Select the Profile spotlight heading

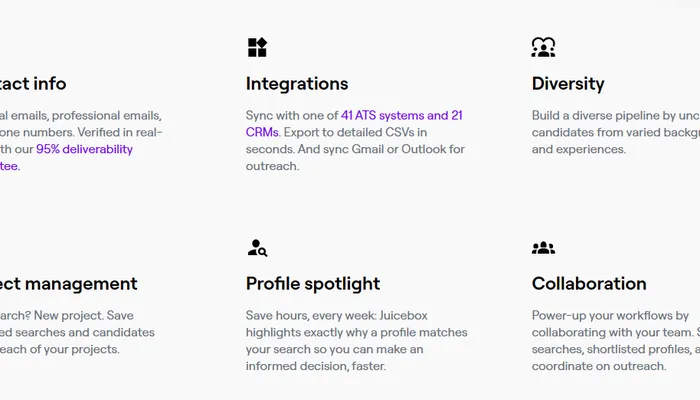tap(313, 284)
